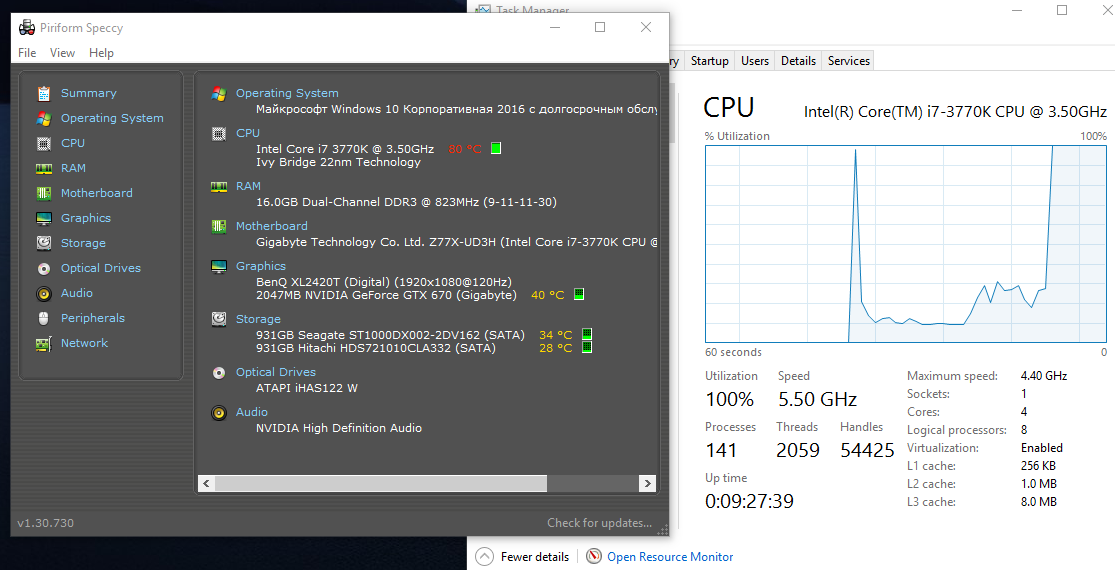Click the memory icon beside RAM heading
The image size is (1115, 570).
click(x=219, y=186)
